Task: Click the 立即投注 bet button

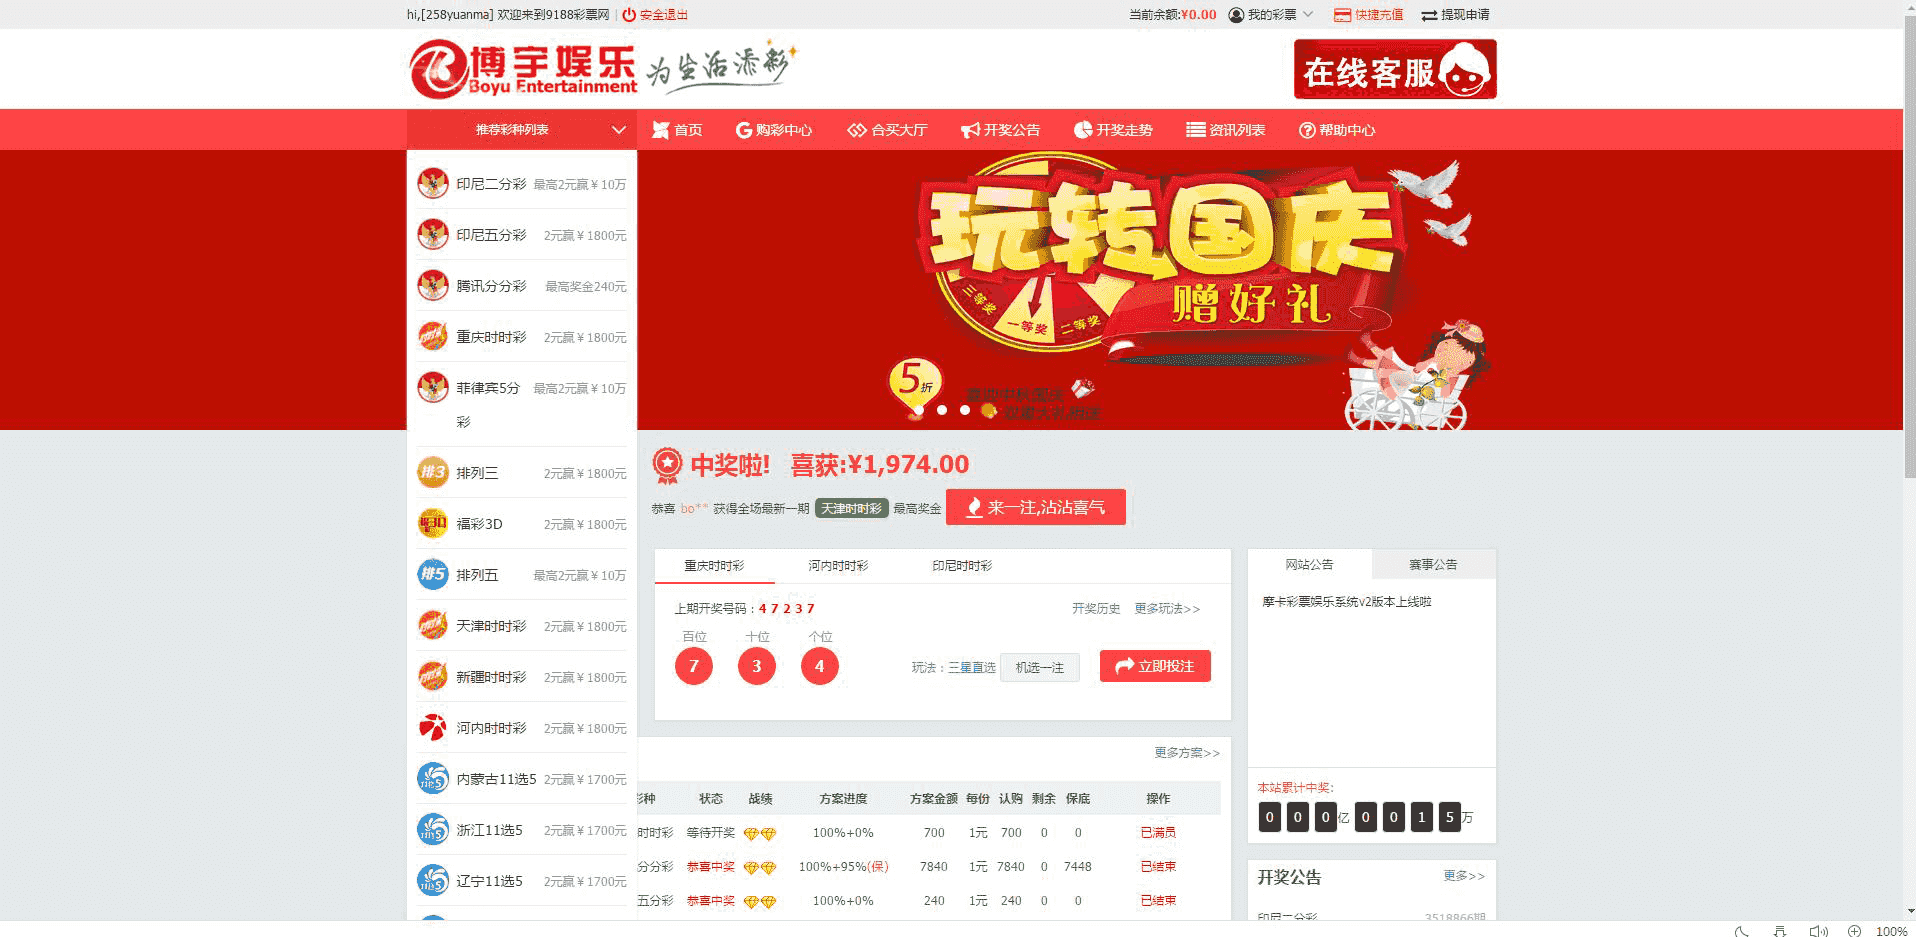Action: pyautogui.click(x=1154, y=665)
